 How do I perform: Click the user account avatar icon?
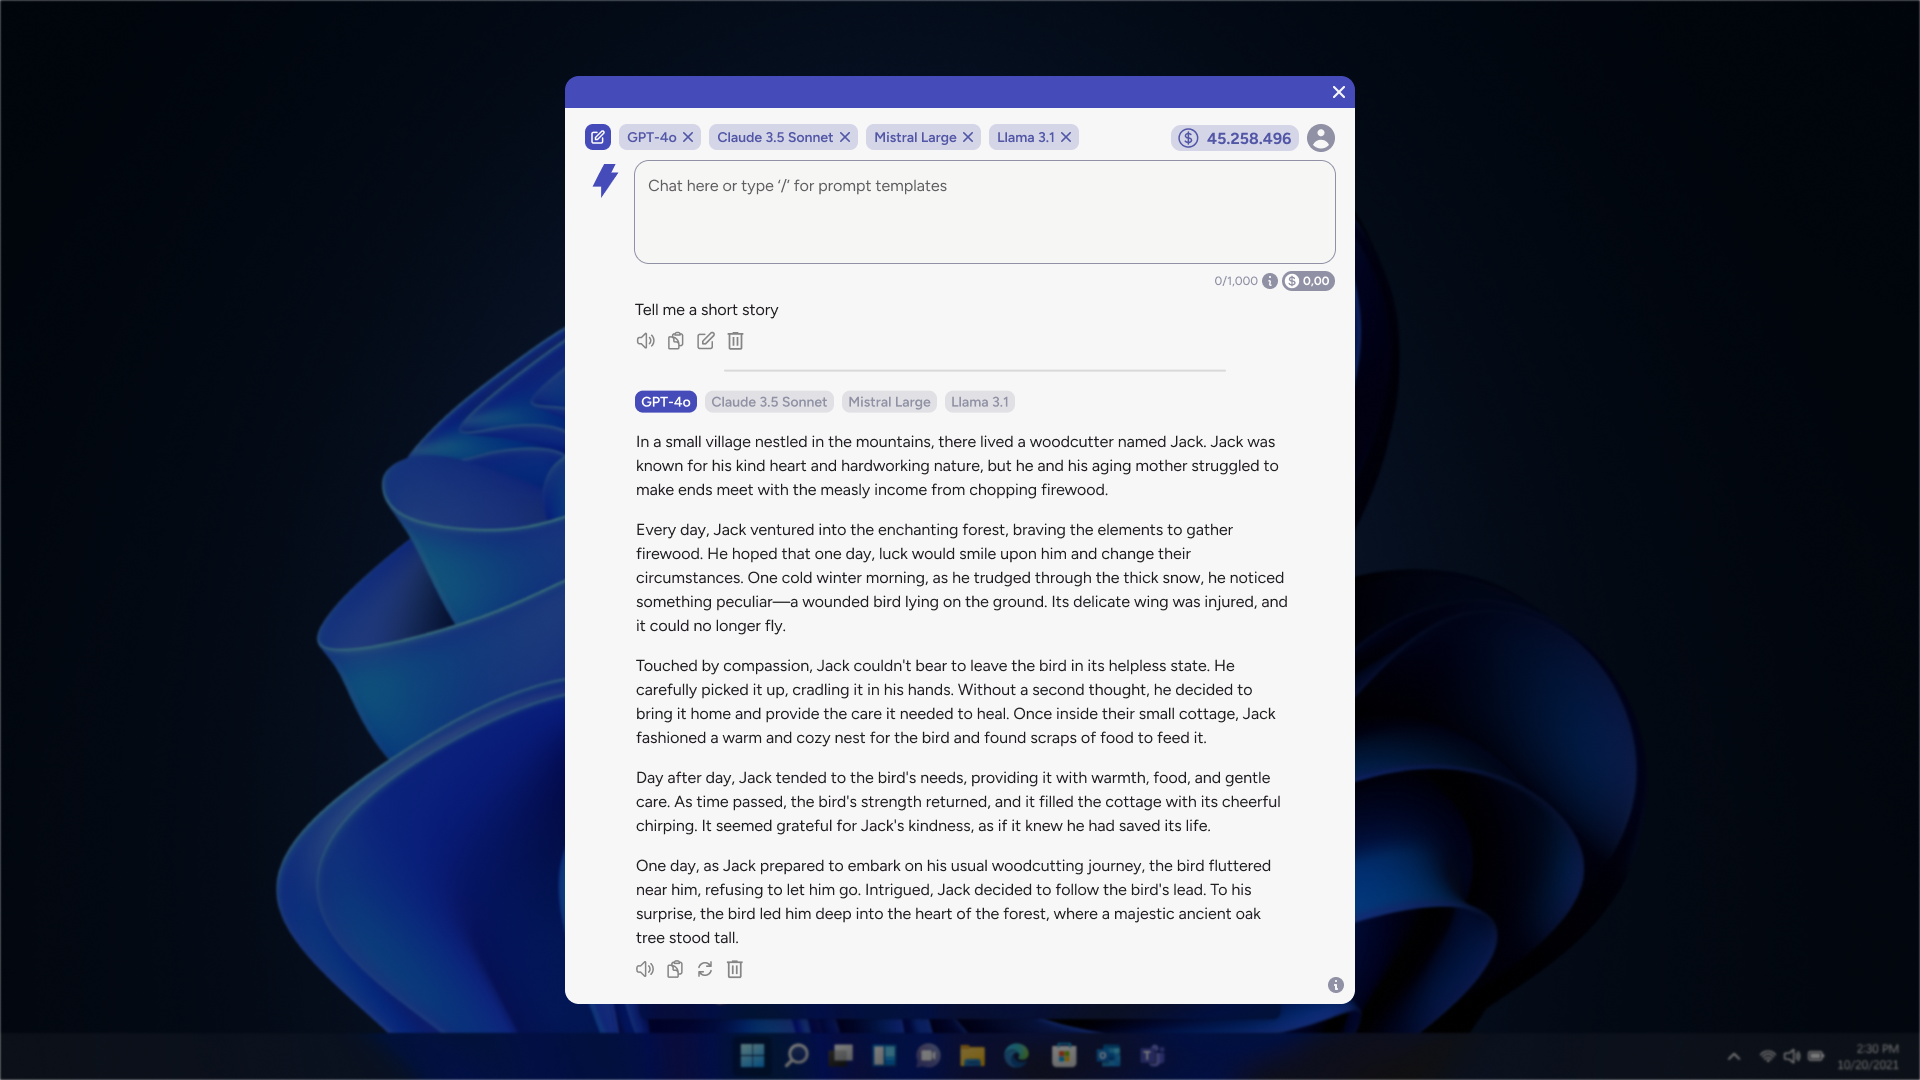click(1320, 137)
